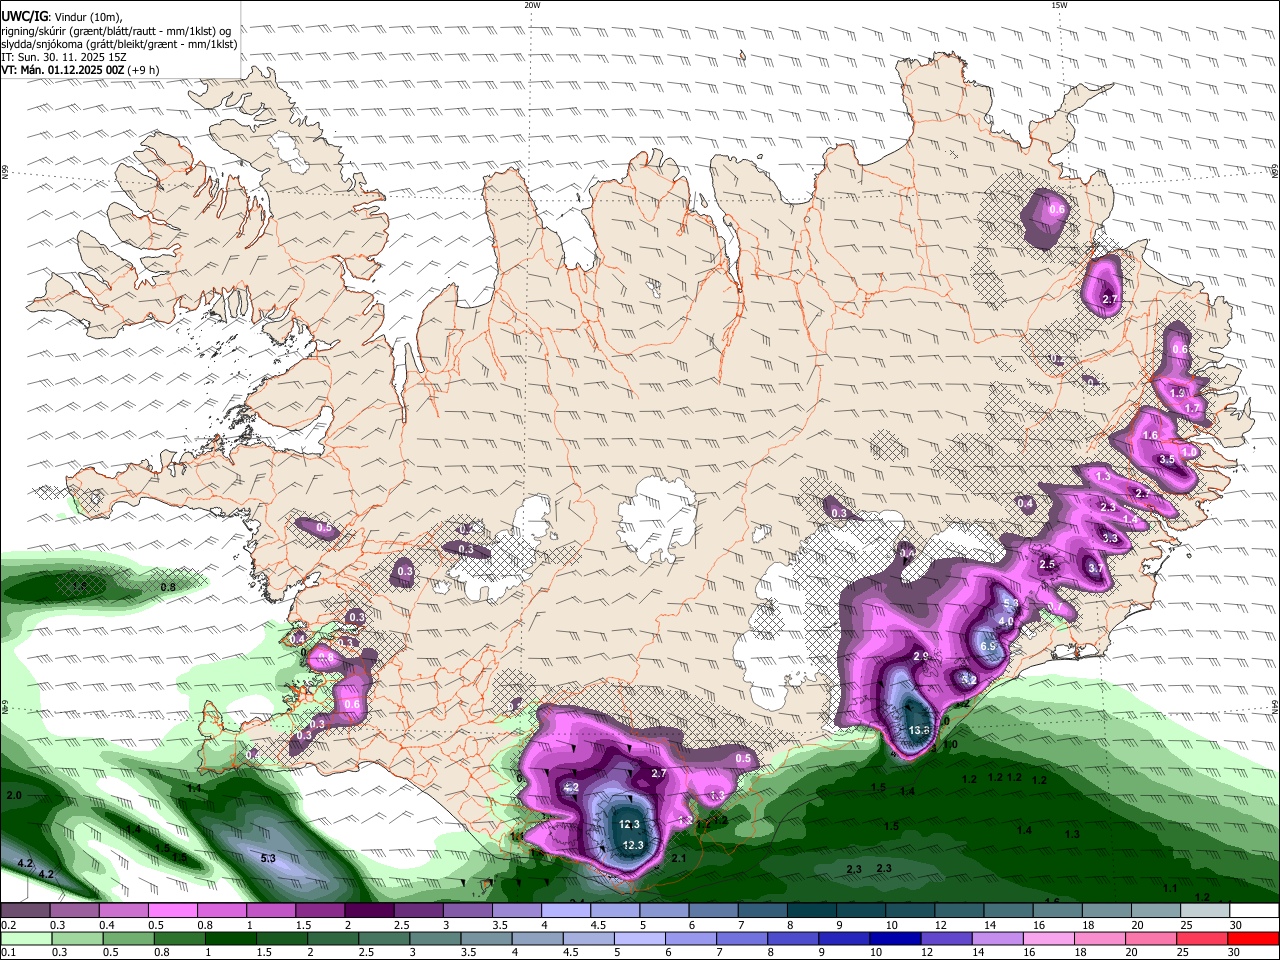Click the 1.6 value on the east coast
The width and height of the screenshot is (1280, 960).
[x=1150, y=435]
